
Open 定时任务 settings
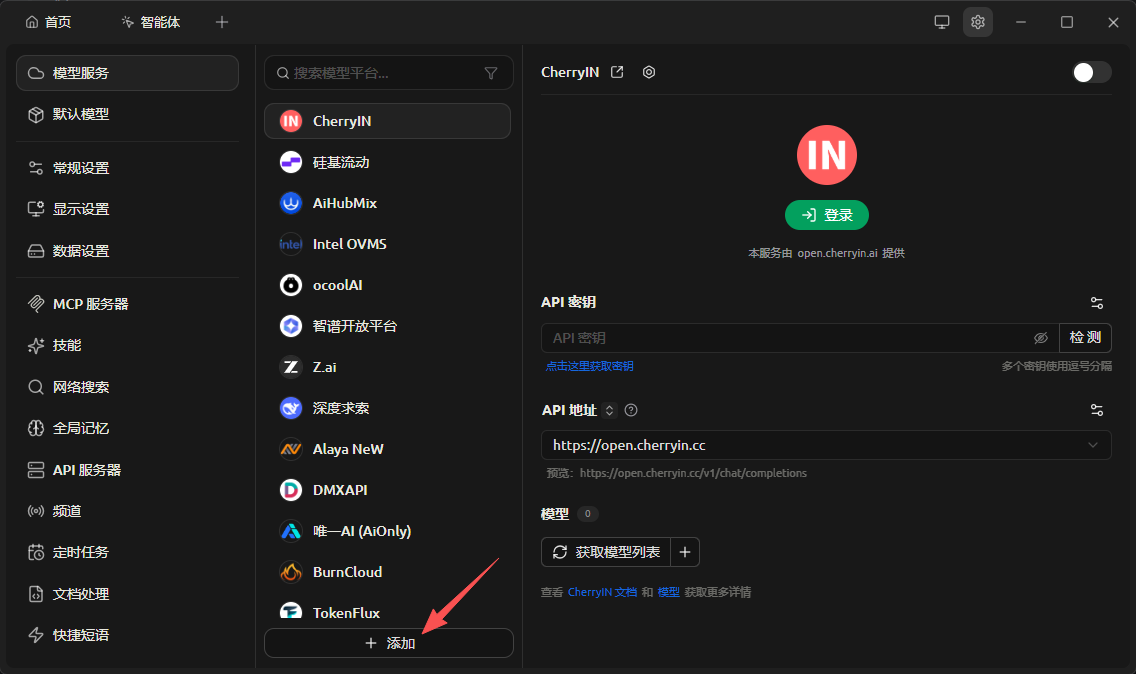click(x=128, y=553)
